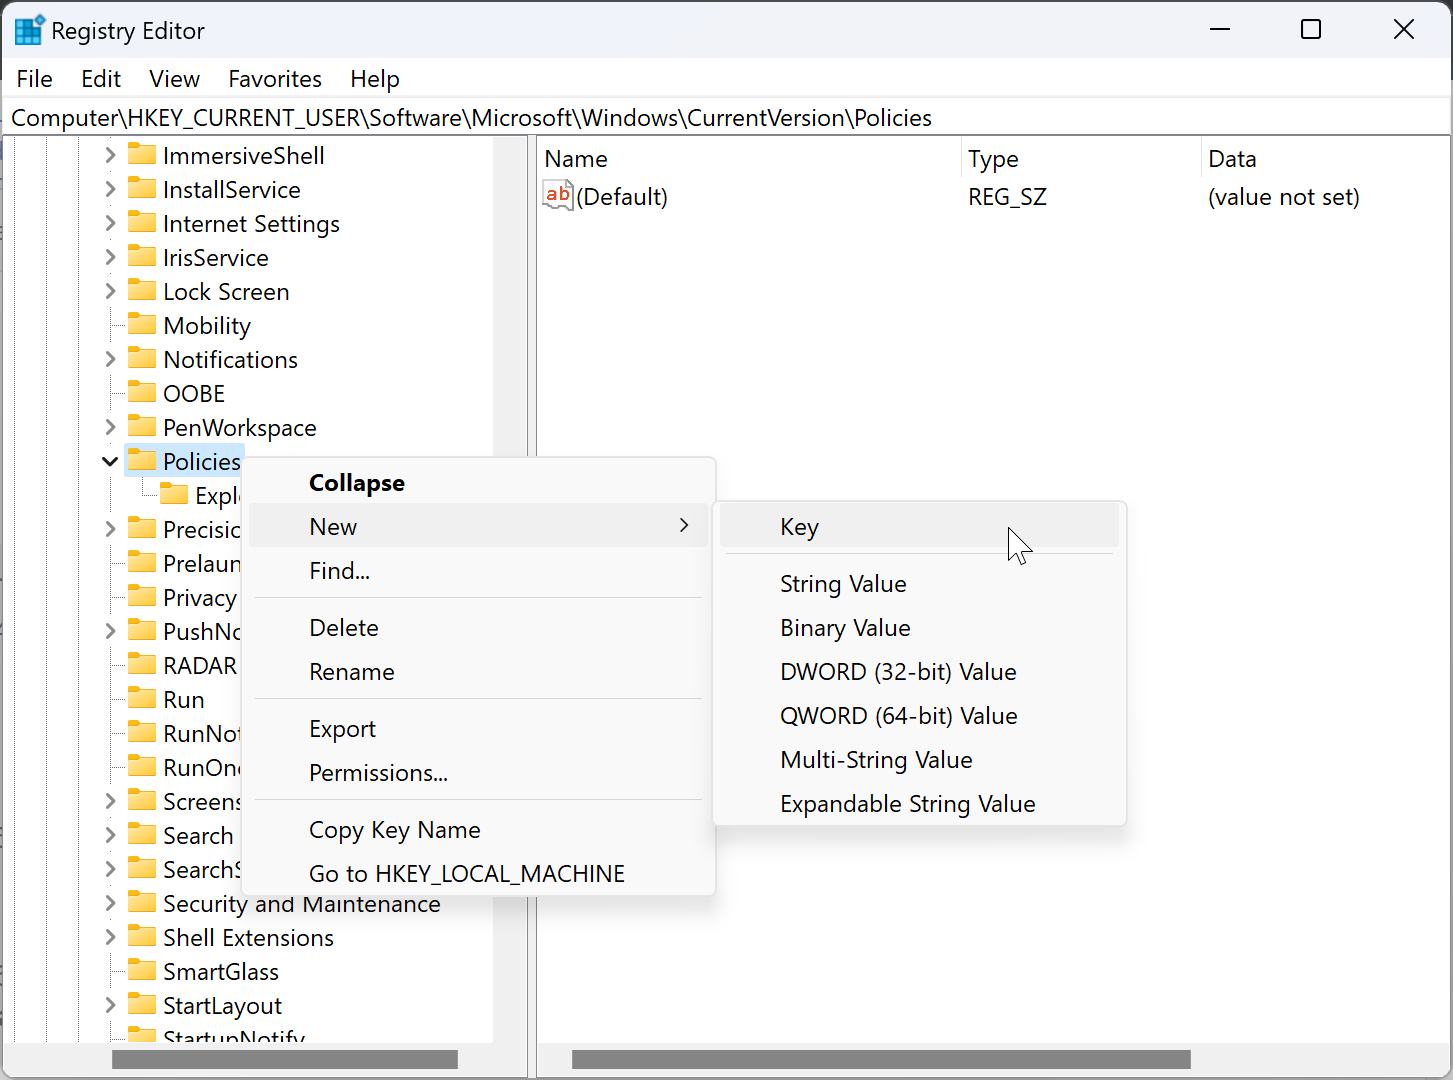Image resolution: width=1453 pixels, height=1080 pixels.
Task: Click the REG_SZ type cell
Action: 1007,196
